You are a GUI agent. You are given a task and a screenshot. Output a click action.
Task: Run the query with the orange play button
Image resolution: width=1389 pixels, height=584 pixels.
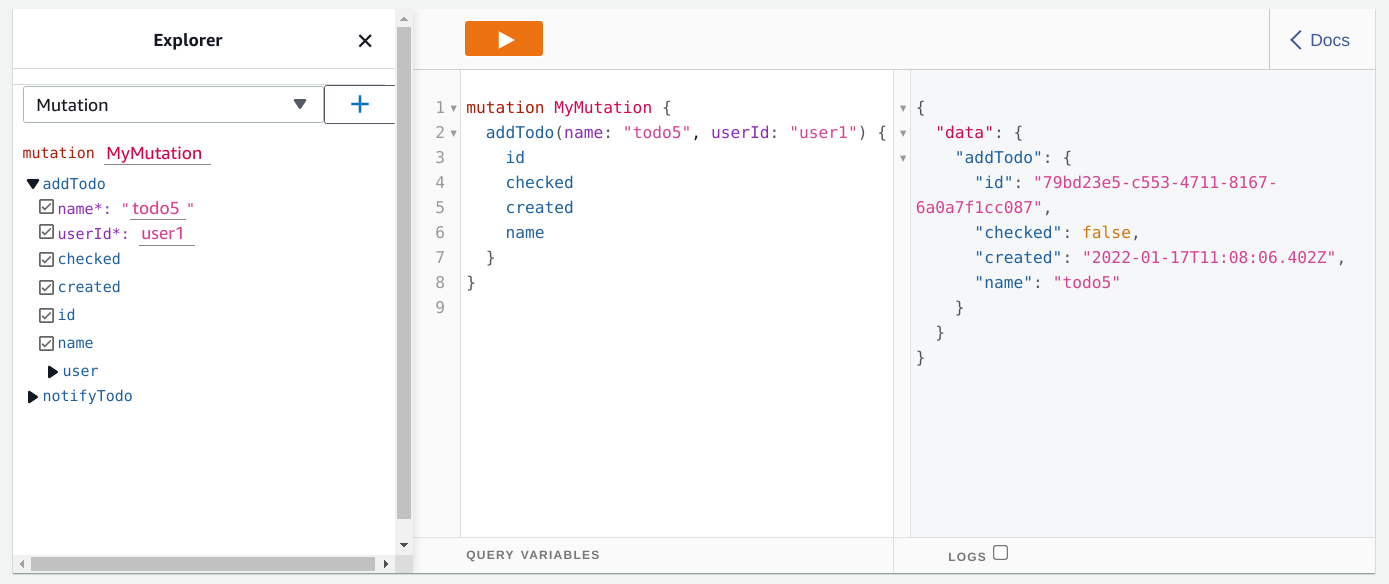[x=503, y=39]
